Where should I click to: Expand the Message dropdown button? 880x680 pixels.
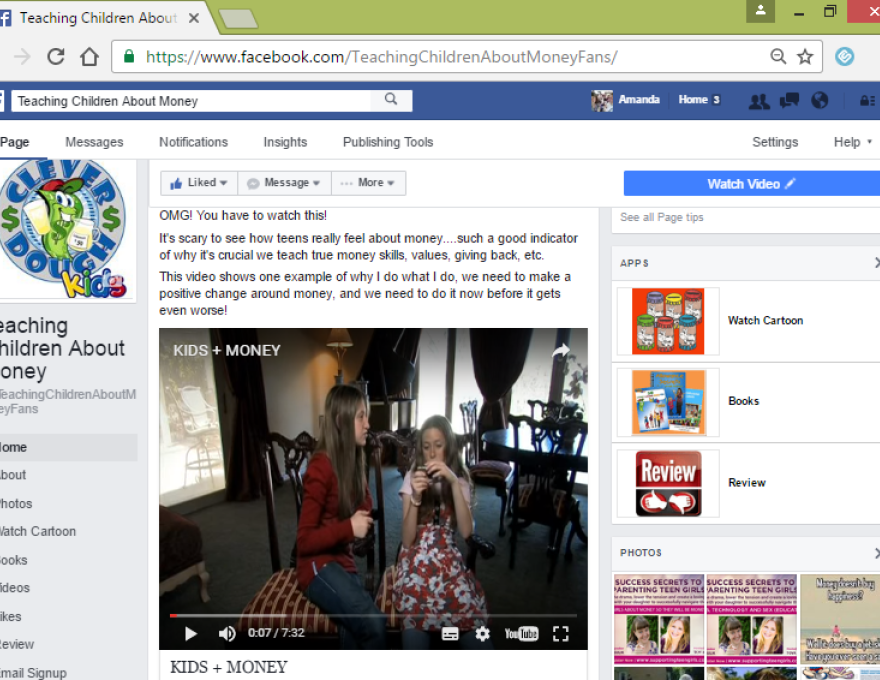pyautogui.click(x=285, y=183)
